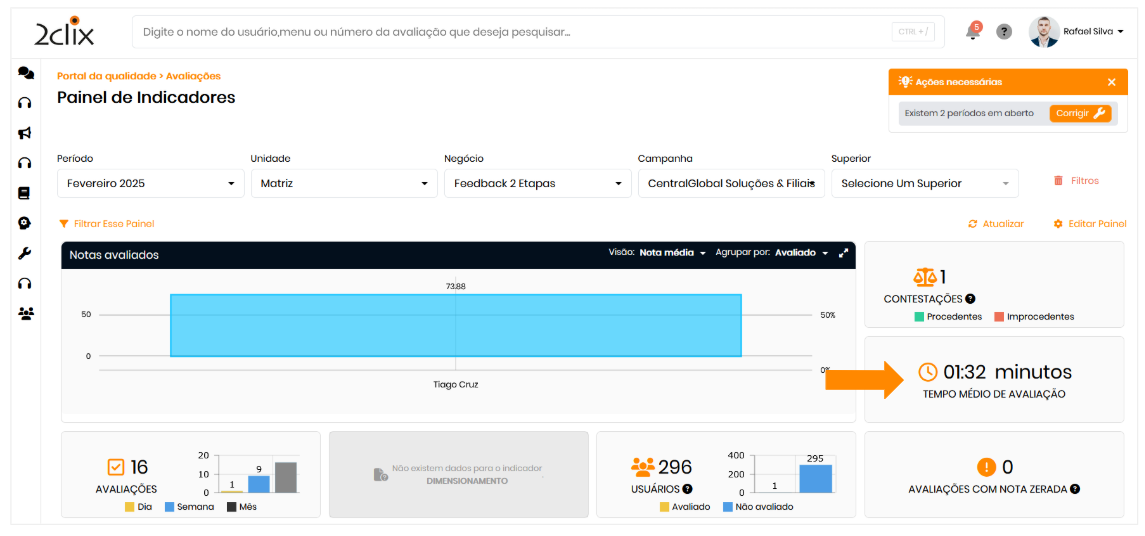Open the Período dropdown showing Fevereiro 2025

150,184
